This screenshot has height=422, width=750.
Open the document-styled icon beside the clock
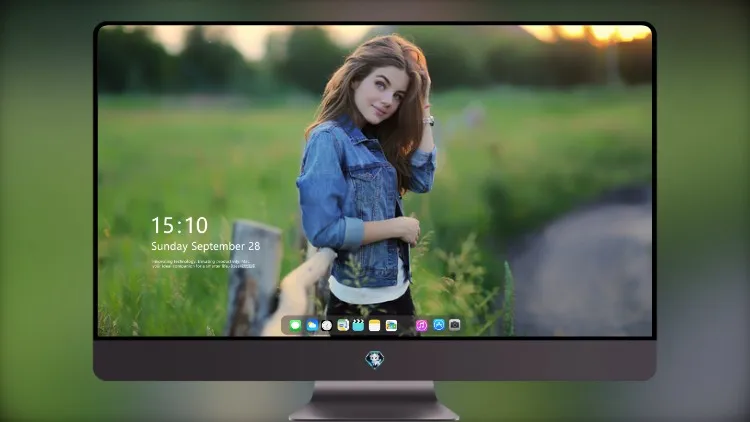pyautogui.click(x=342, y=325)
